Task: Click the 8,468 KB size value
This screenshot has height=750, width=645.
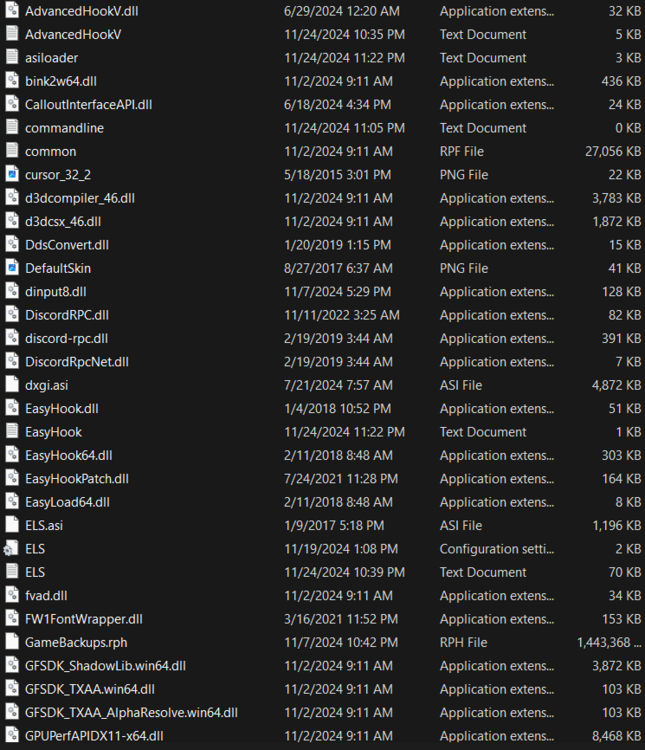Action: coord(616,736)
